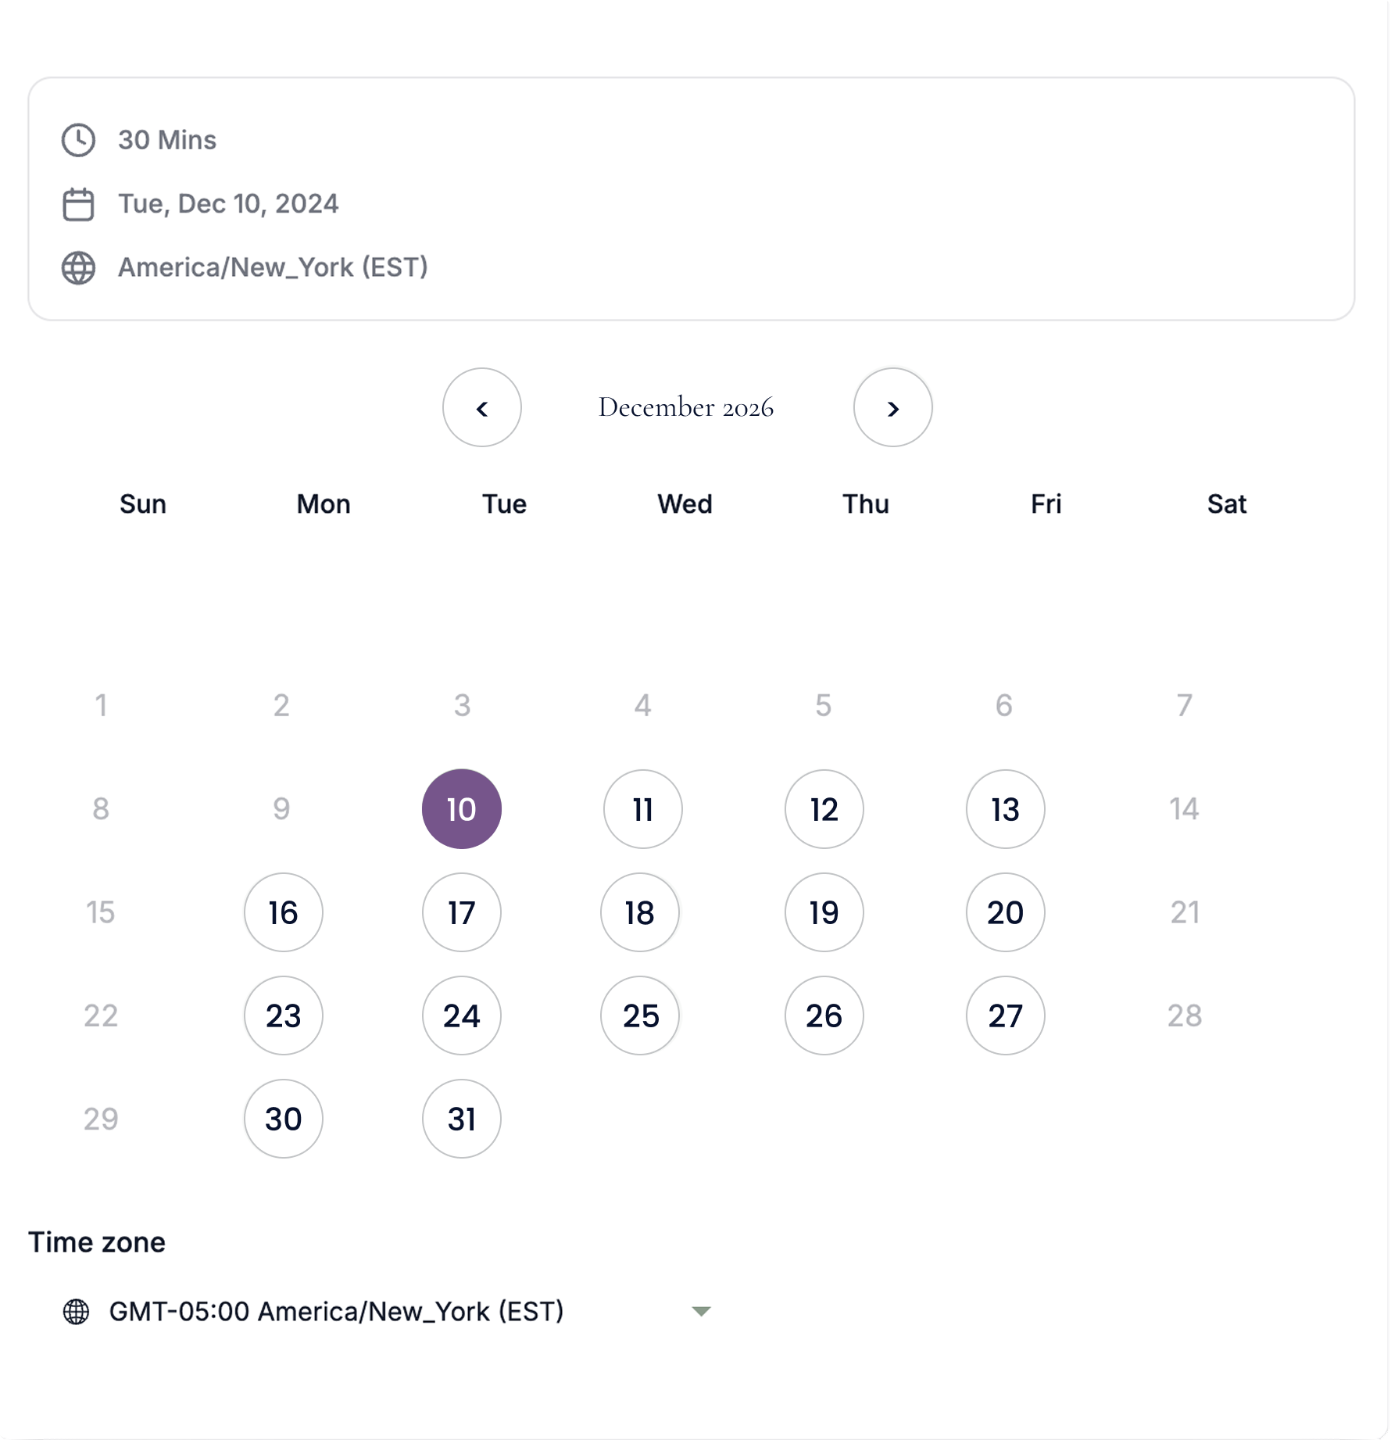Pick date 24 in the calendar

tap(462, 1015)
